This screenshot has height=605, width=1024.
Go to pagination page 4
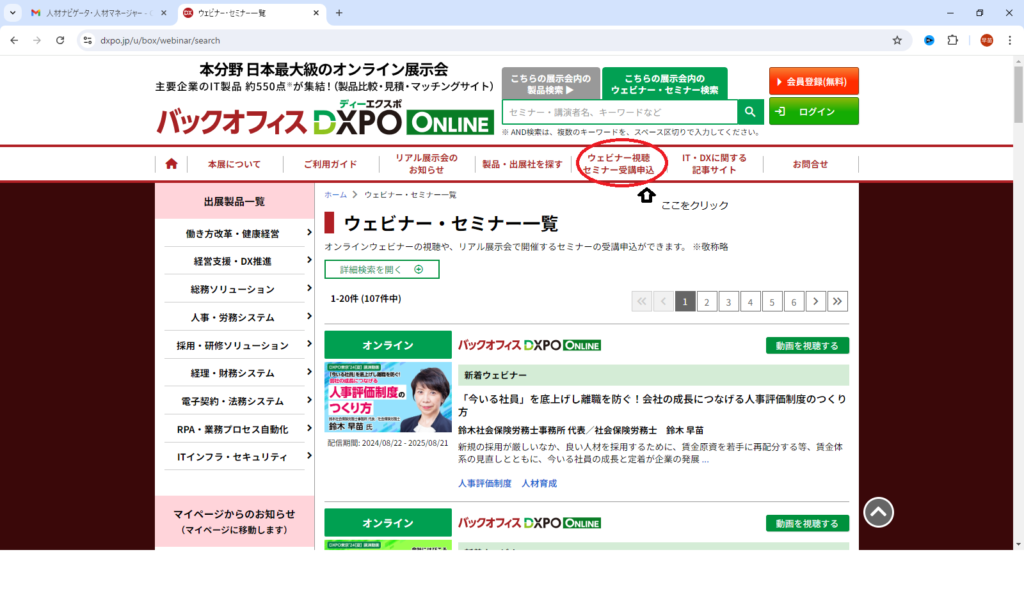(750, 301)
